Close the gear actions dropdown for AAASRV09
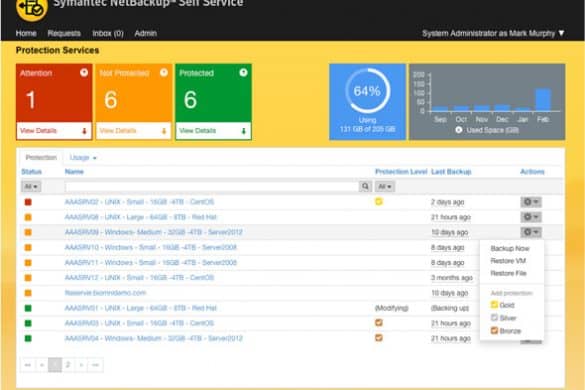Image resolution: width=585 pixels, height=390 pixels. pyautogui.click(x=531, y=232)
